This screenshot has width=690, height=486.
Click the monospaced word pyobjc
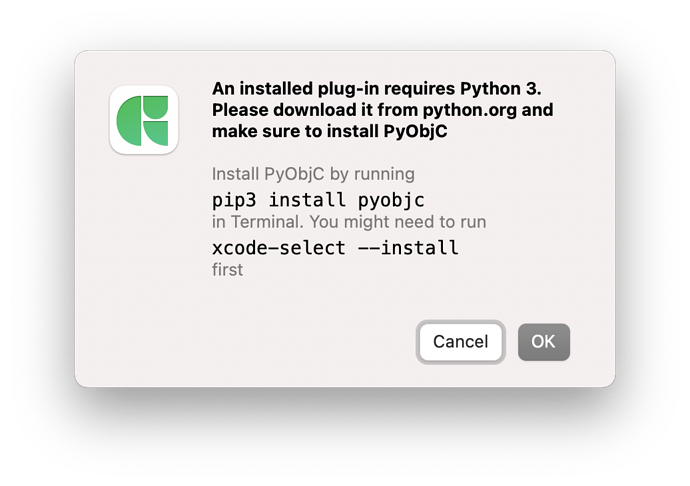click(x=391, y=200)
